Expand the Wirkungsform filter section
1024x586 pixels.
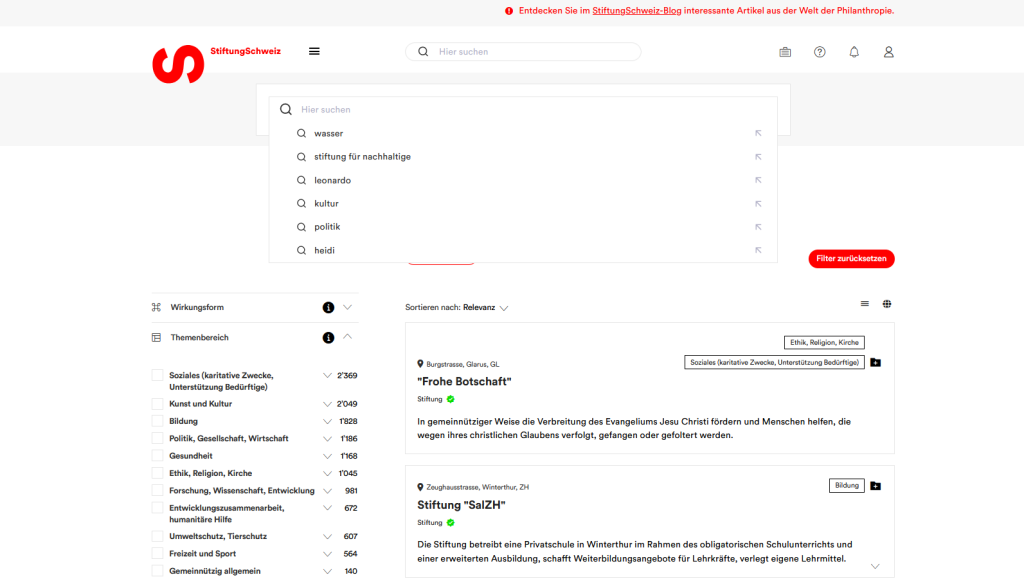coord(347,307)
